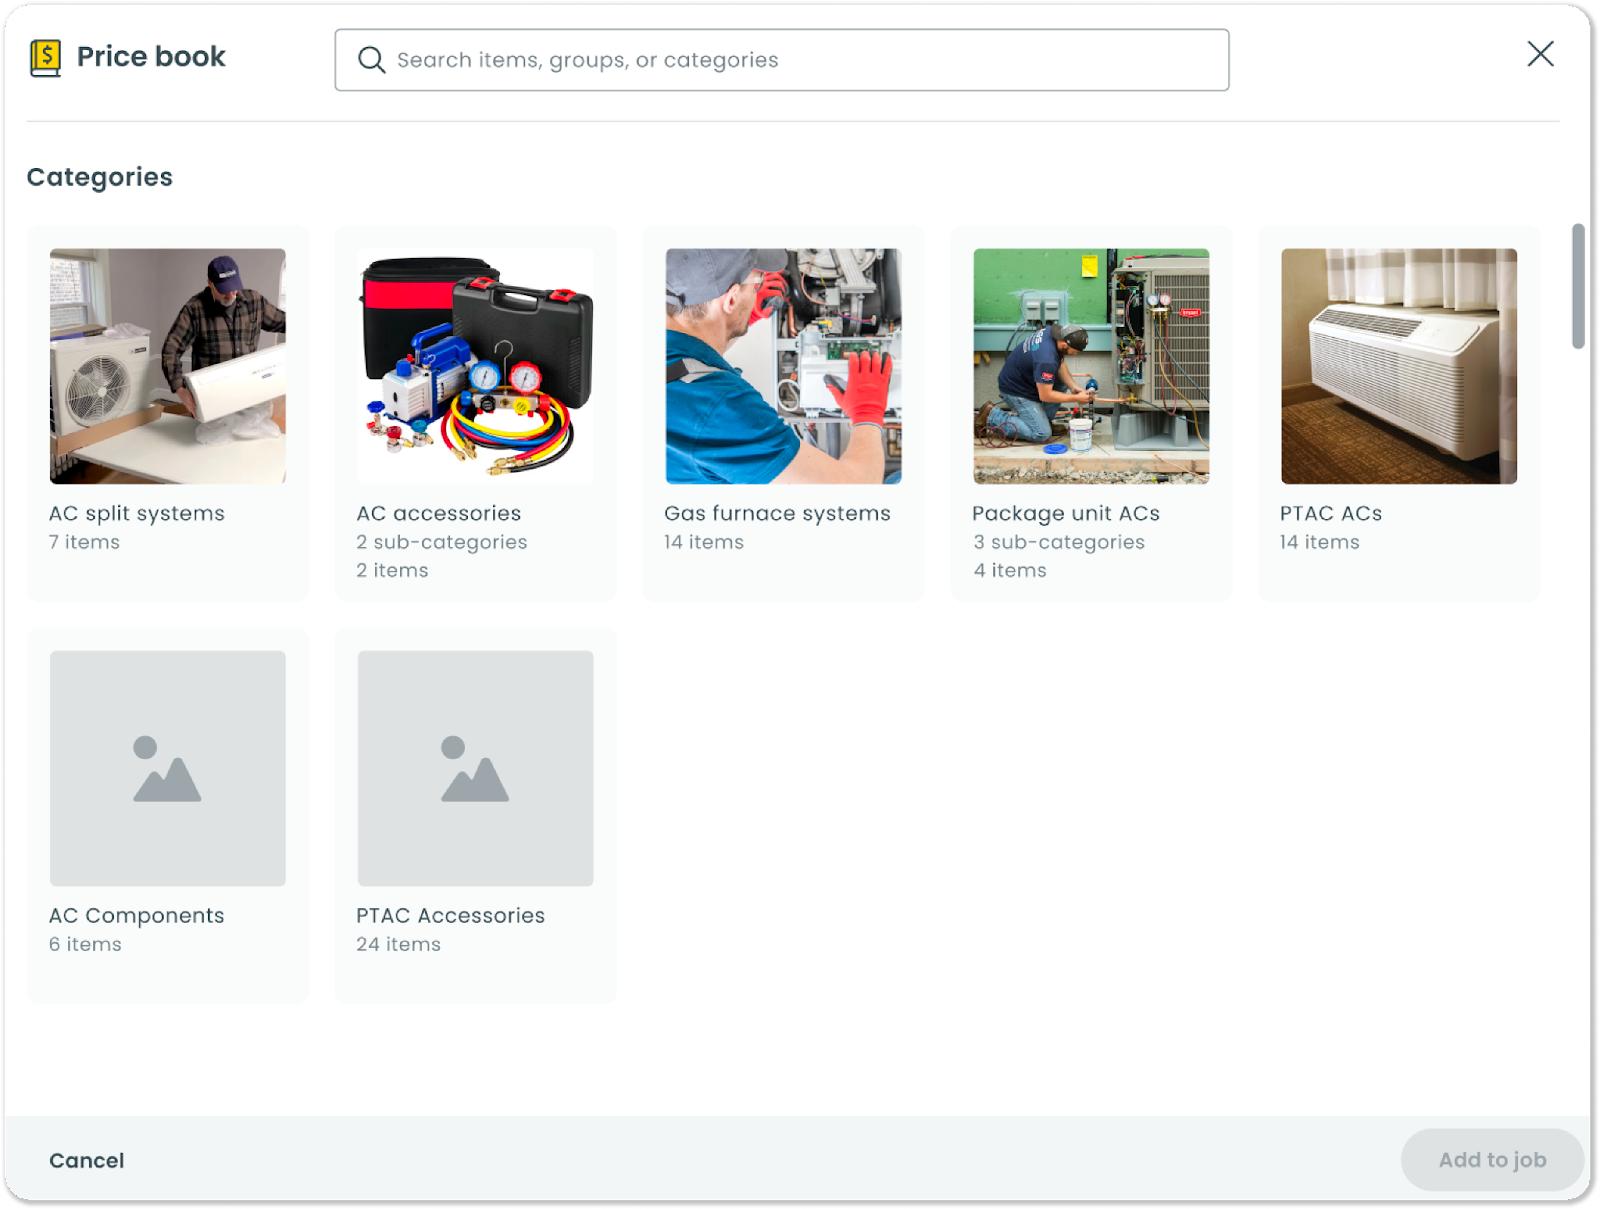Click the 2 sub-categories text
The height and width of the screenshot is (1209, 1600).
[442, 542]
